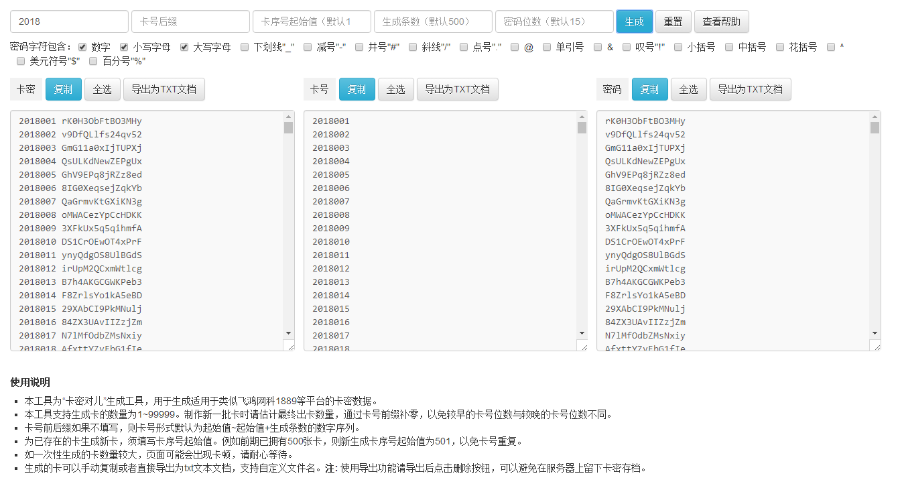Click the card prefix field containing 2018
The image size is (900, 488).
[69, 22]
